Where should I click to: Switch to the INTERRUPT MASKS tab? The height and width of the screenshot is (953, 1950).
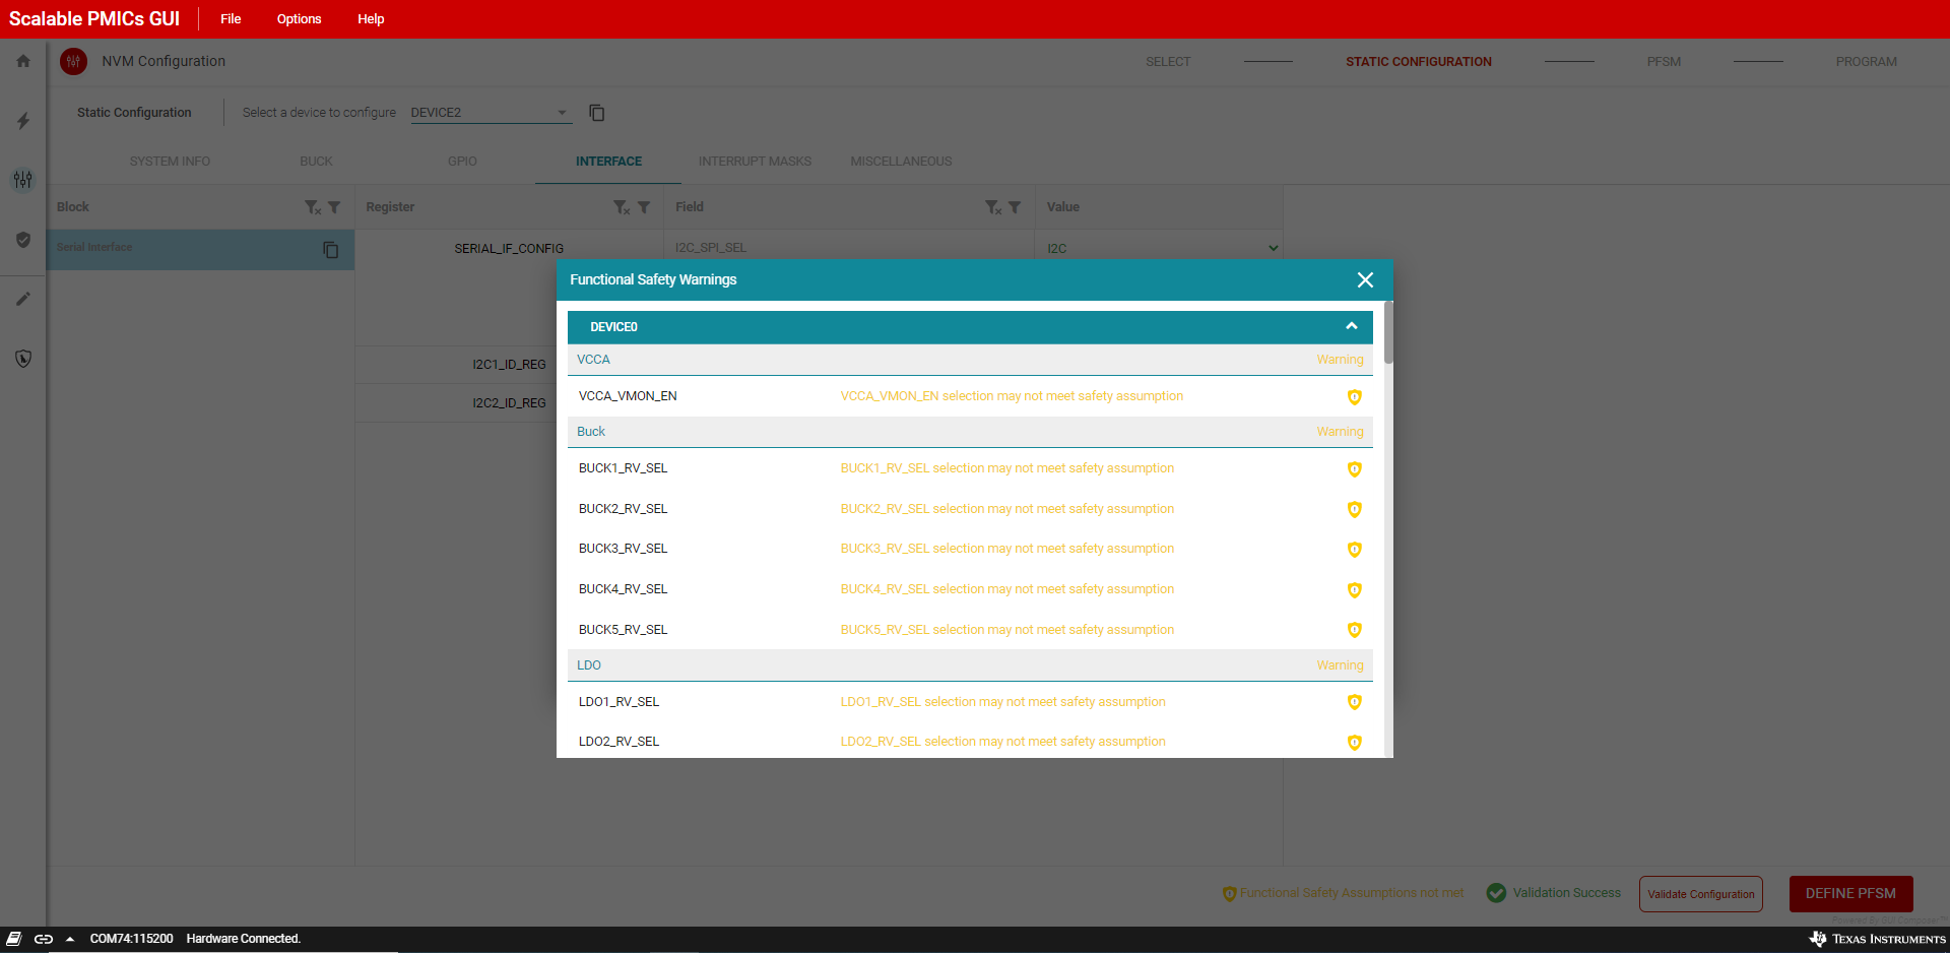tap(754, 161)
